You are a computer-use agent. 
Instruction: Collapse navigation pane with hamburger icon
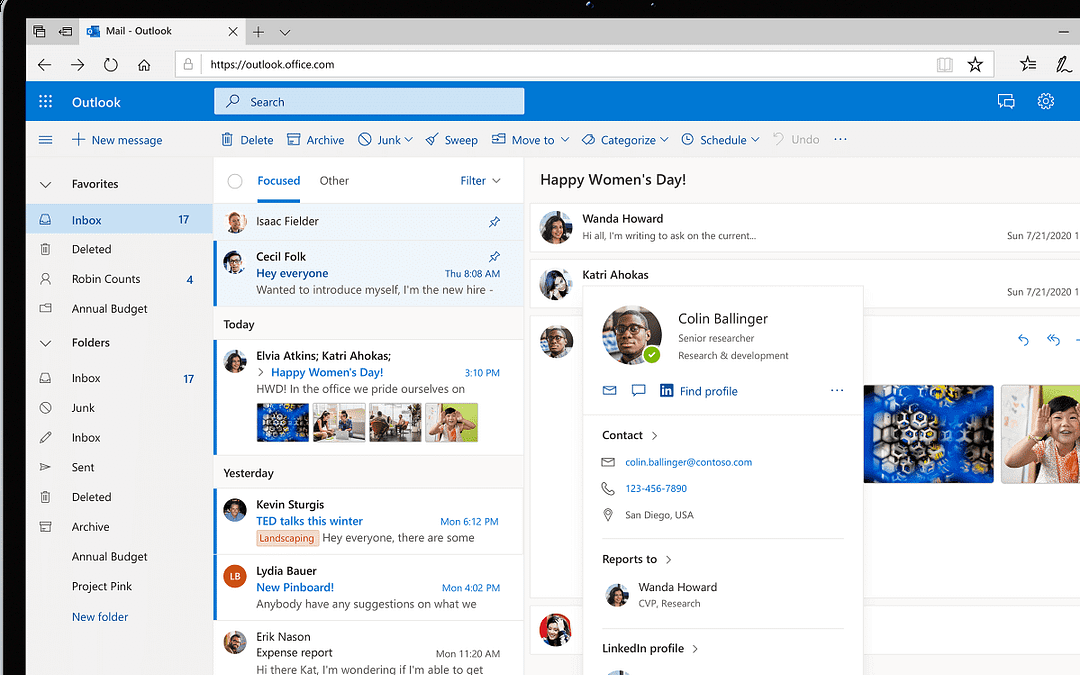45,140
